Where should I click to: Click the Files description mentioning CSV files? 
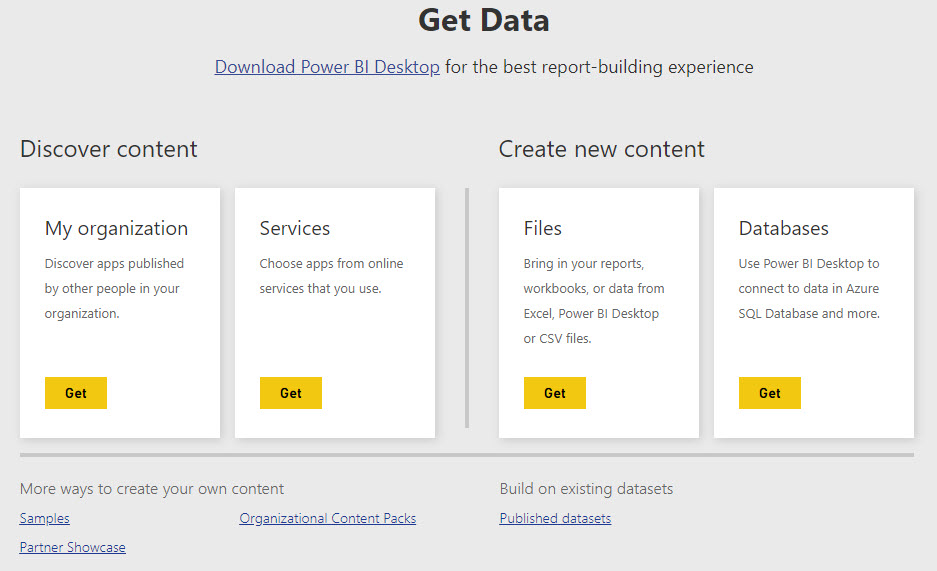(594, 301)
